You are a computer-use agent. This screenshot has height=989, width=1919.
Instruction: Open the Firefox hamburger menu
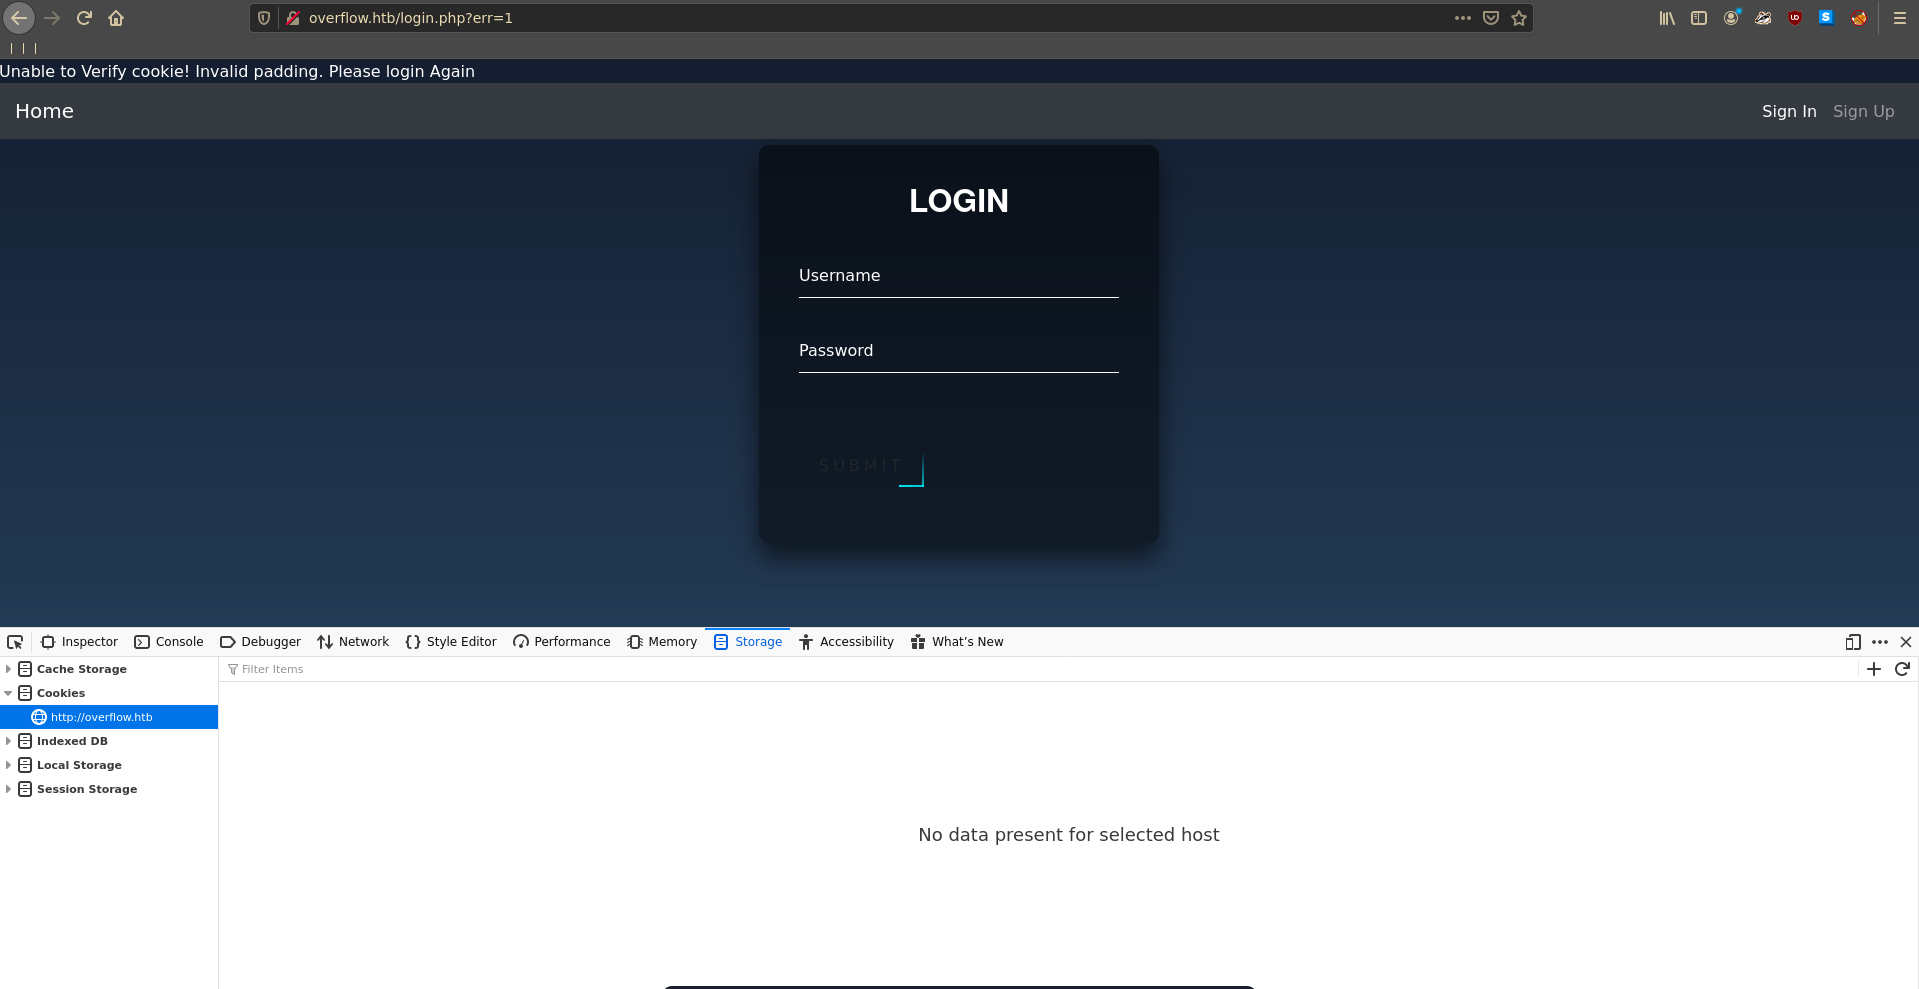pyautogui.click(x=1899, y=18)
